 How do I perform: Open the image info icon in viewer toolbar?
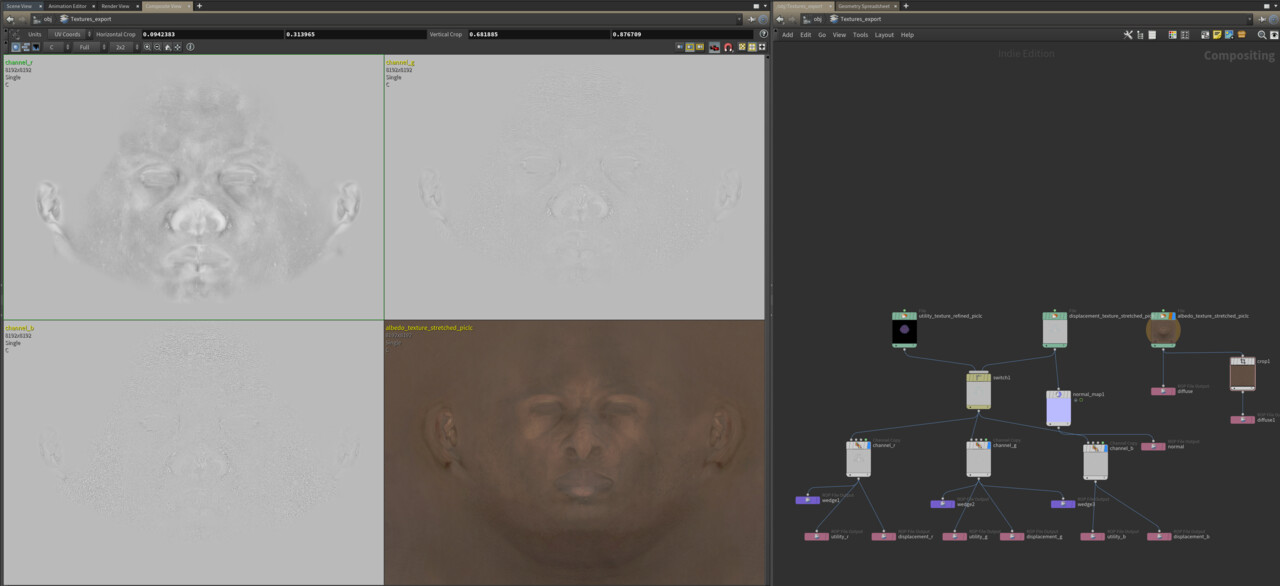tap(190, 47)
